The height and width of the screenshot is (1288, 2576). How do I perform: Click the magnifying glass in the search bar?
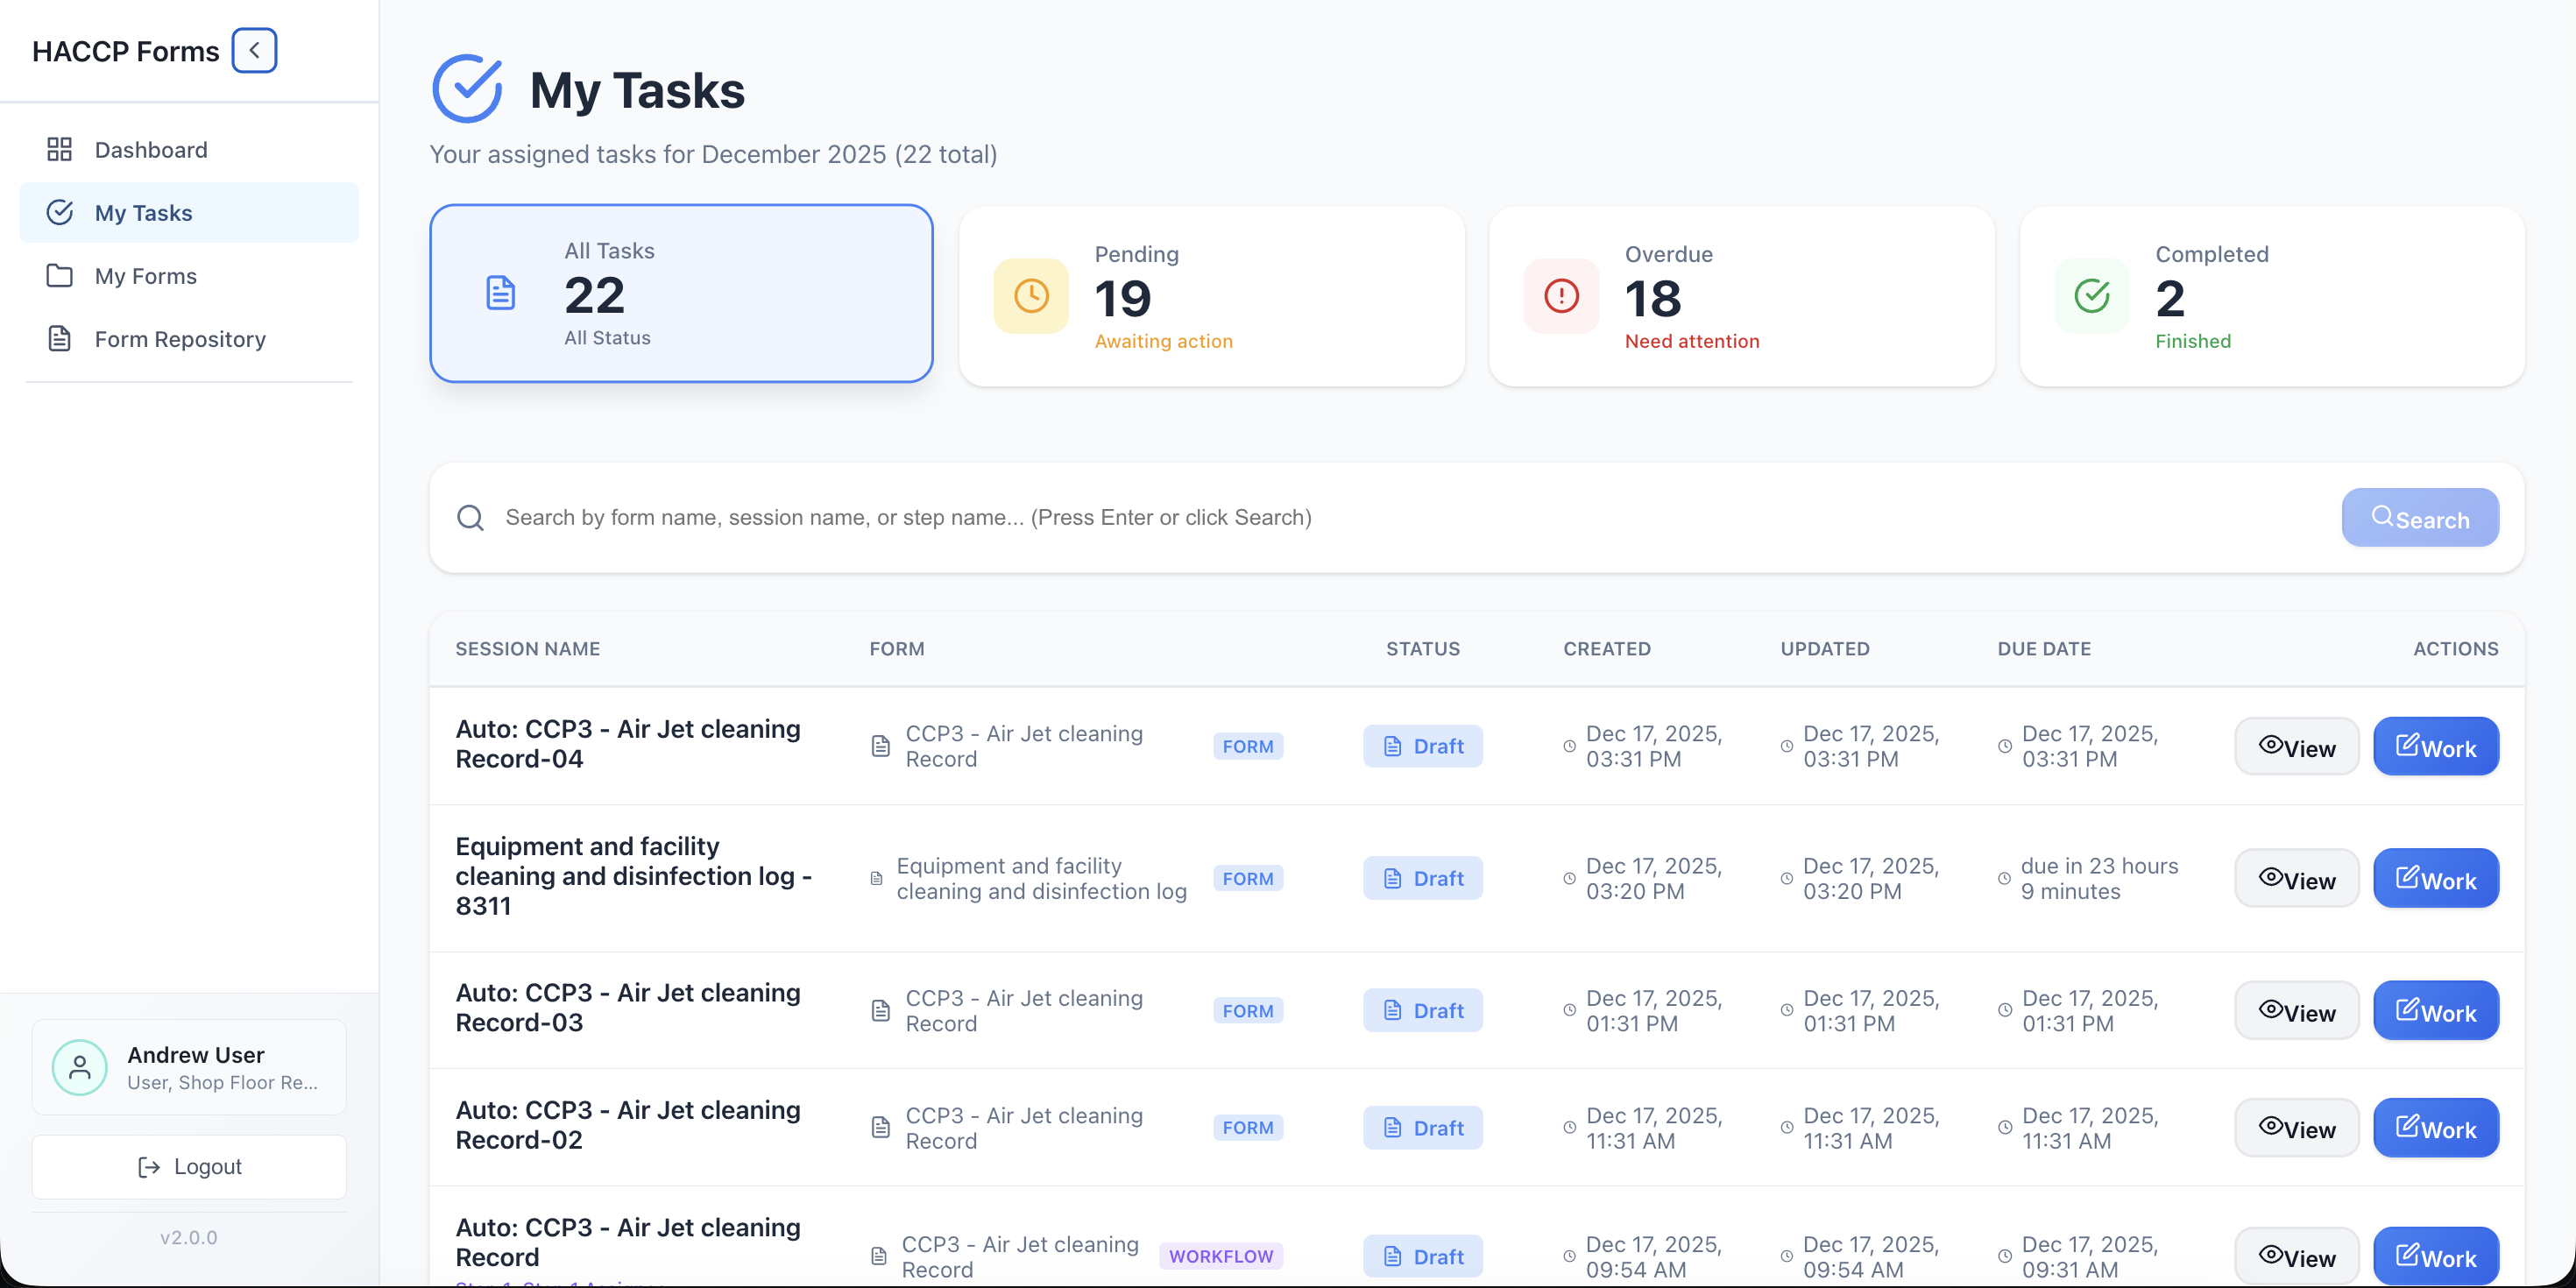(470, 517)
